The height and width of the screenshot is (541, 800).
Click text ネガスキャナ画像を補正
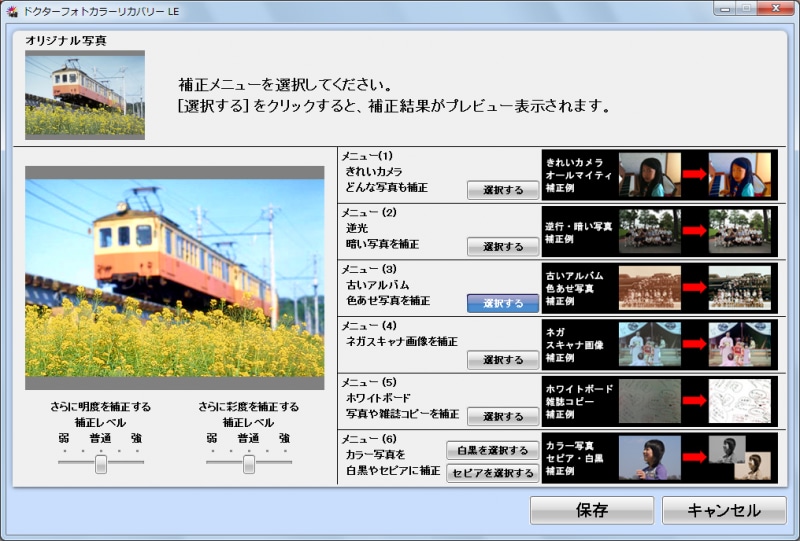(x=402, y=341)
